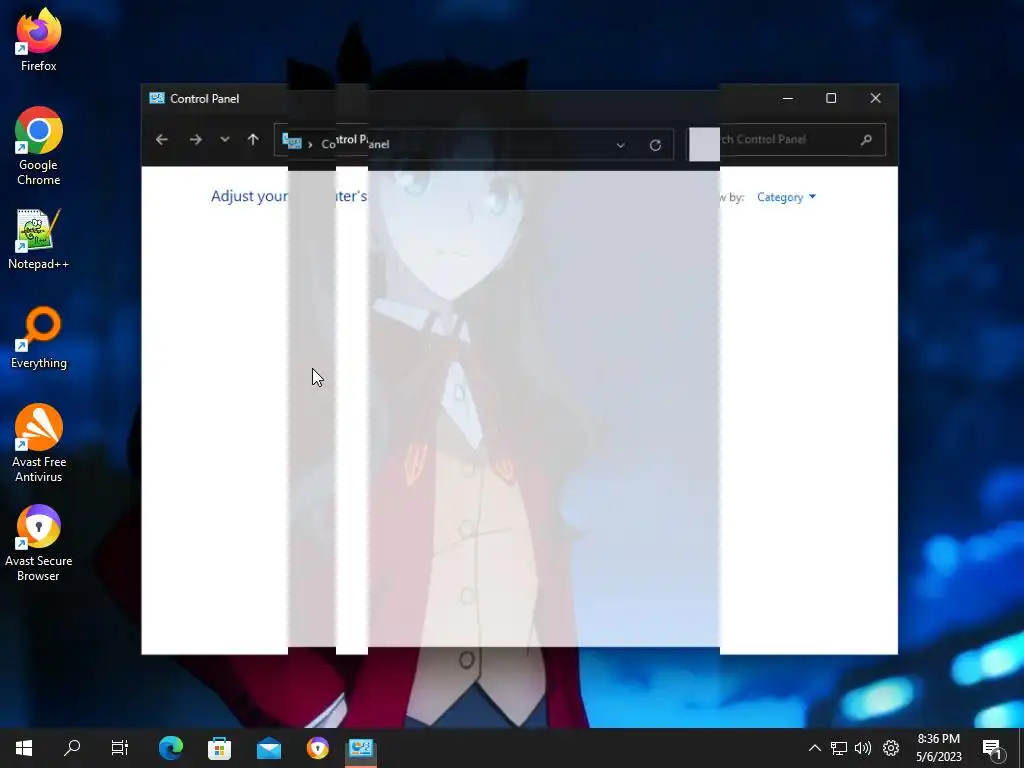1024x768 pixels.
Task: Expand address bar history dropdown
Action: [620, 145]
